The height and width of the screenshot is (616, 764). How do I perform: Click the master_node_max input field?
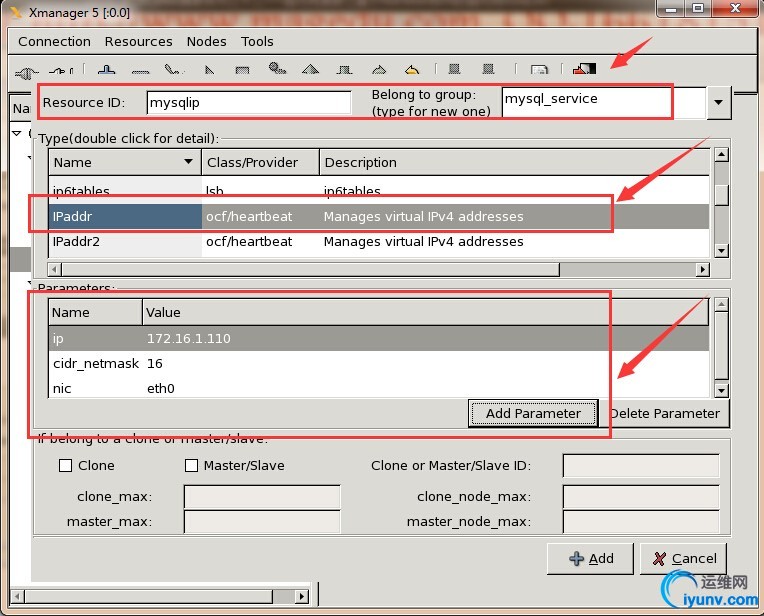click(641, 521)
